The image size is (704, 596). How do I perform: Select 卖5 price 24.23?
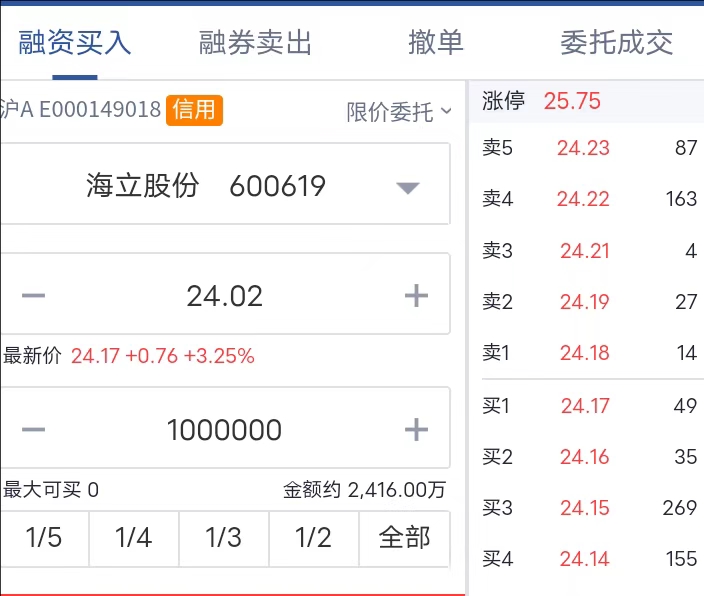pyautogui.click(x=583, y=148)
